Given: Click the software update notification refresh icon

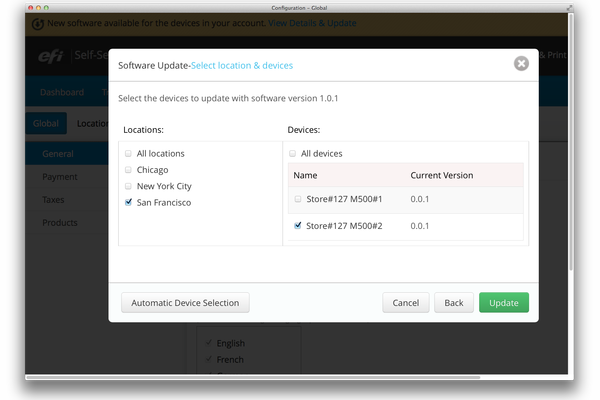Looking at the screenshot, I should click(x=38, y=24).
